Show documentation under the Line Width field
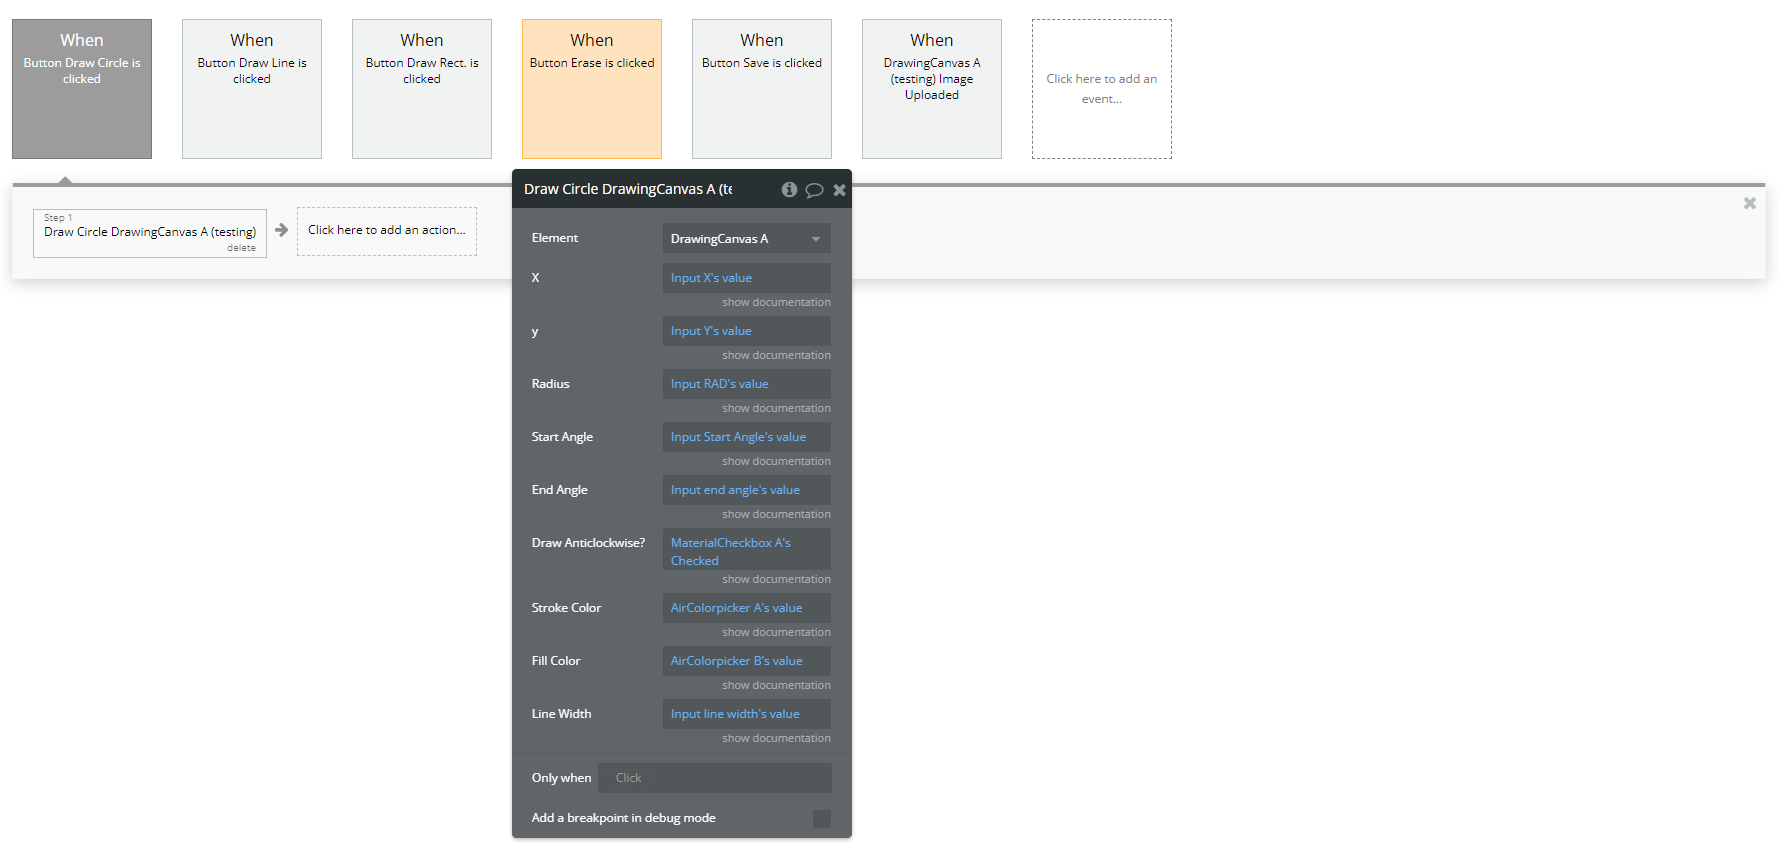Viewport: 1778px width, 843px height. (776, 738)
